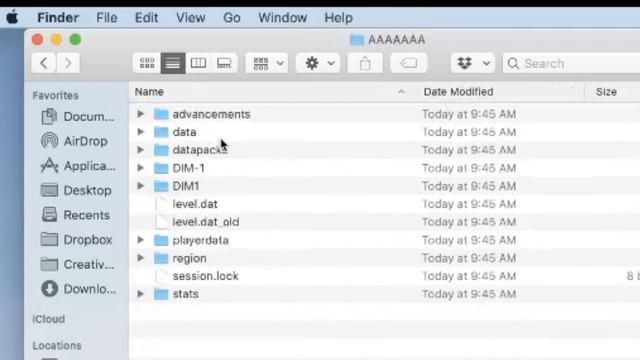640x360 pixels.
Task: Sort by Size column header
Action: [606, 92]
